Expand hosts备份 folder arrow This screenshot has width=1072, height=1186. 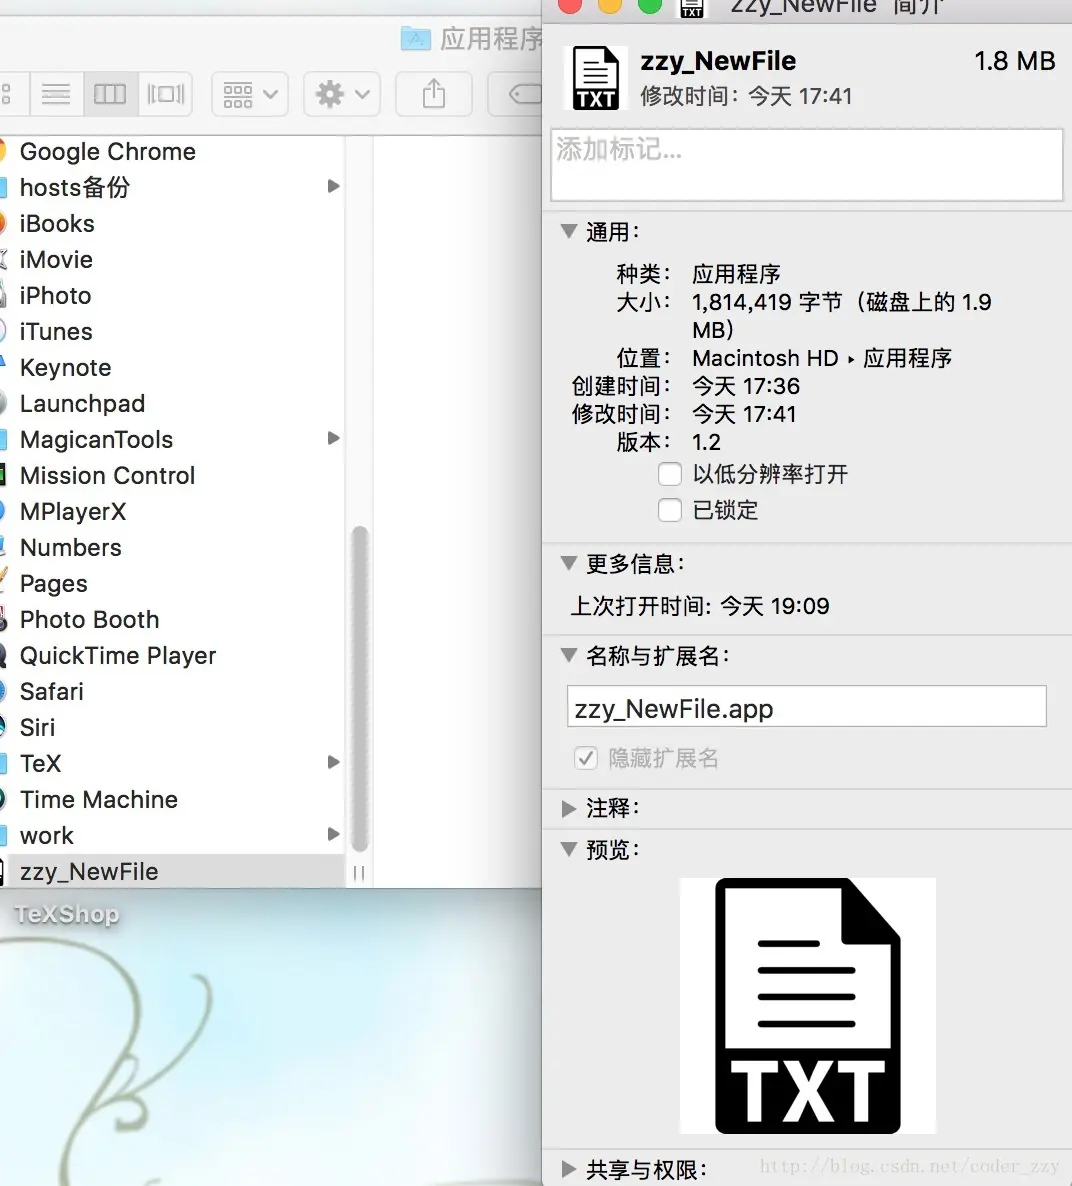[333, 186]
